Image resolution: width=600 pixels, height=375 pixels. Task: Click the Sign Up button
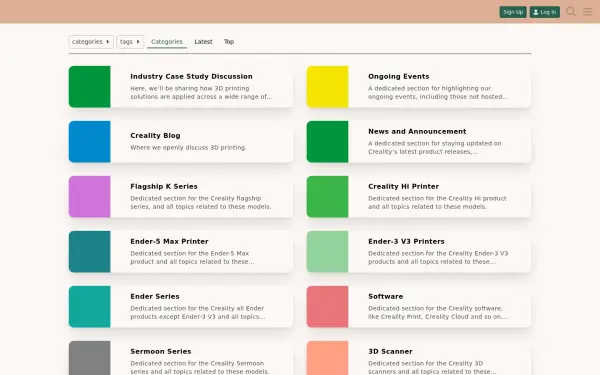513,12
